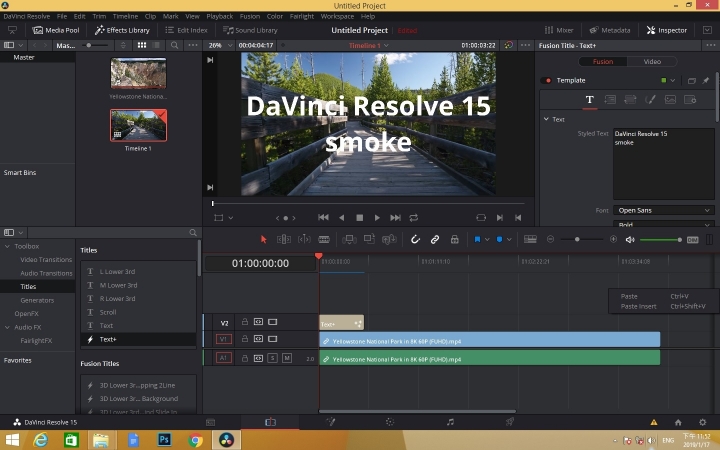Viewport: 720px width, 450px height.
Task: Click the Text+ clip on V2
Action: [341, 323]
